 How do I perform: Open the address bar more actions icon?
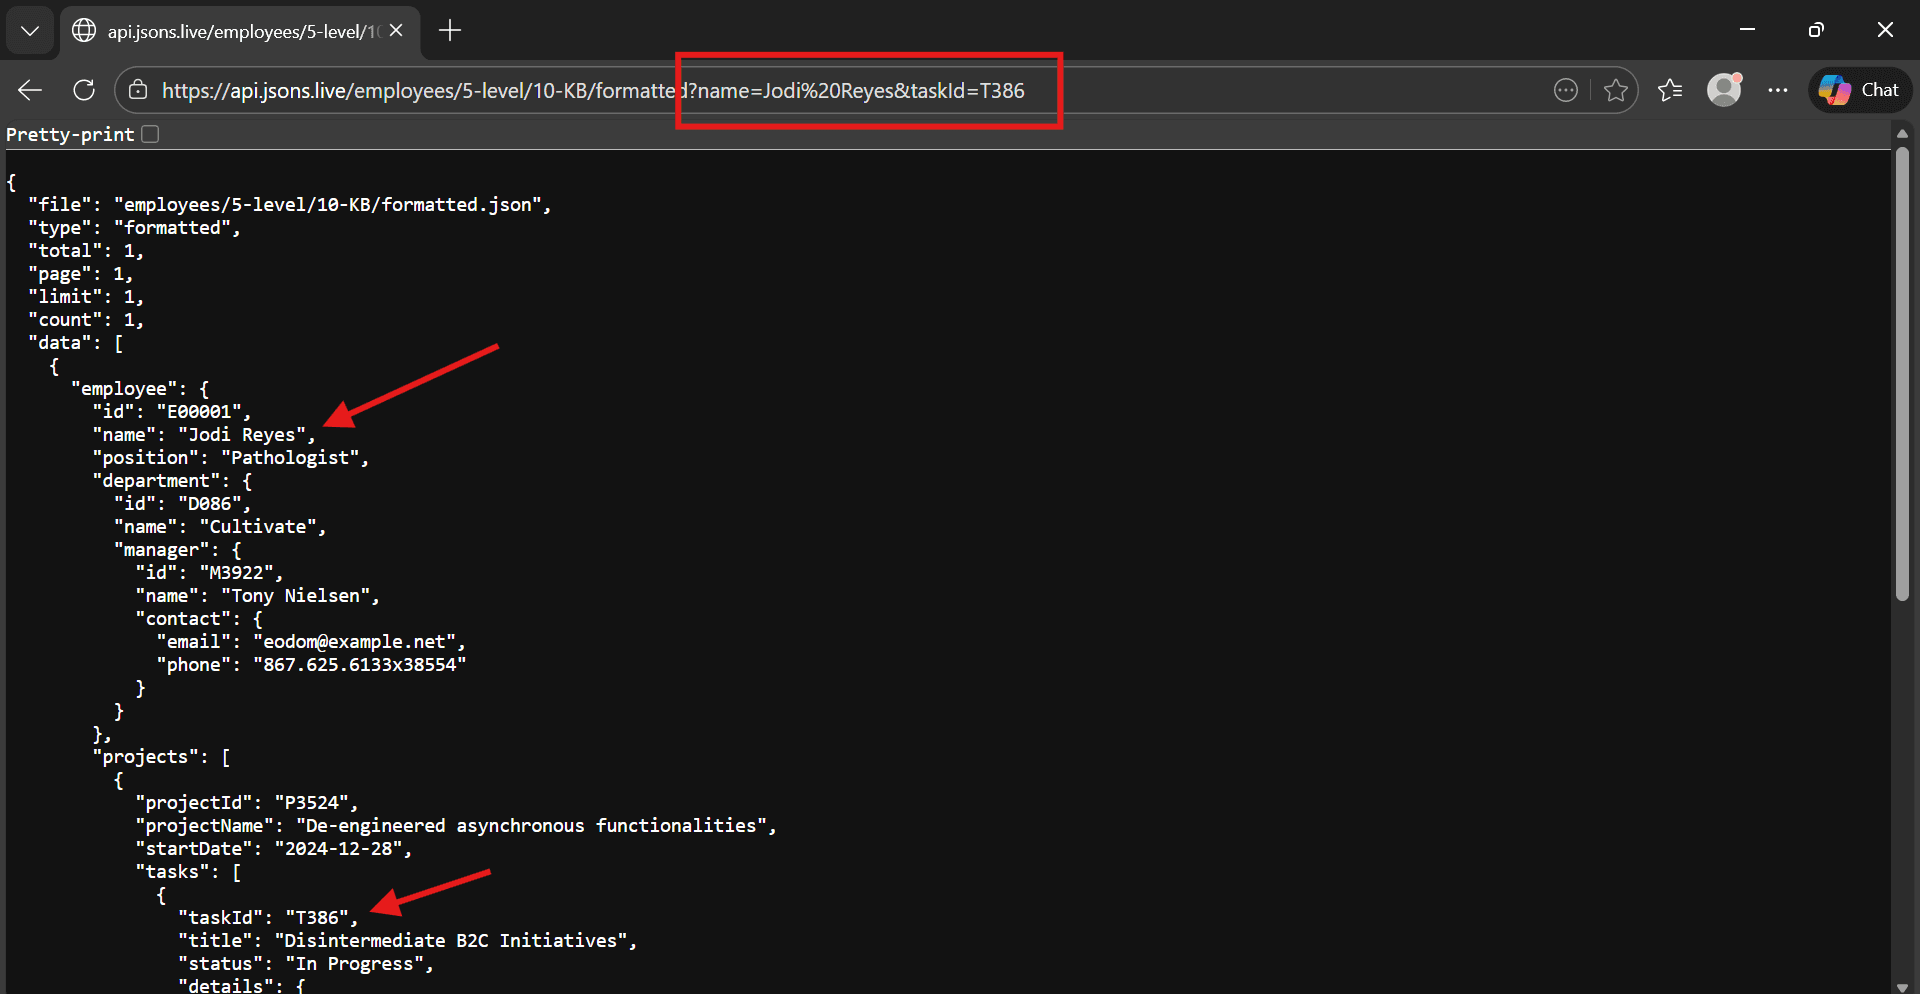(1566, 90)
